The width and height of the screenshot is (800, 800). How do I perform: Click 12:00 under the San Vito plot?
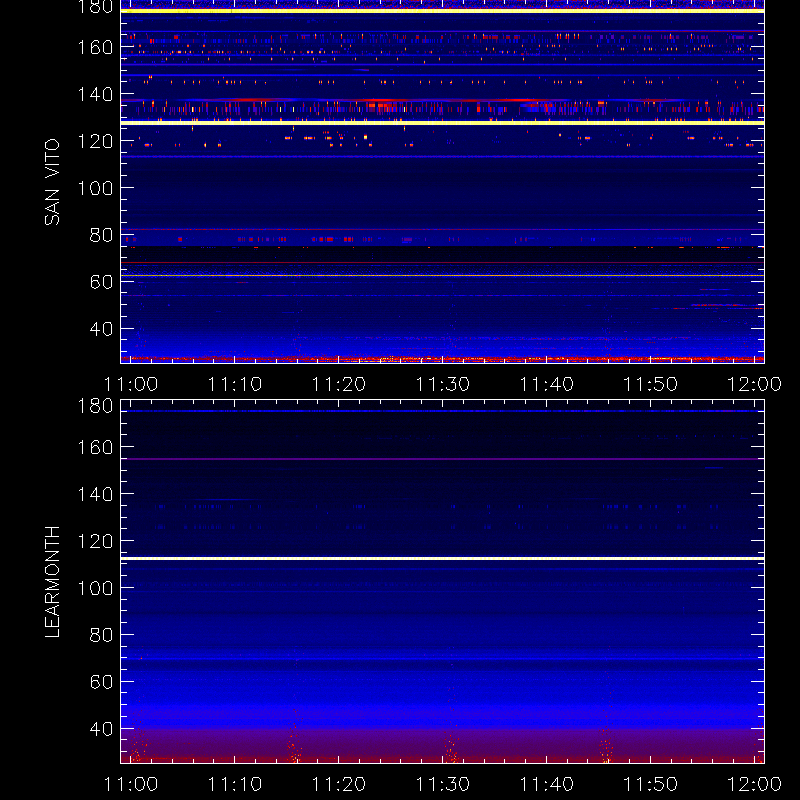tap(754, 384)
